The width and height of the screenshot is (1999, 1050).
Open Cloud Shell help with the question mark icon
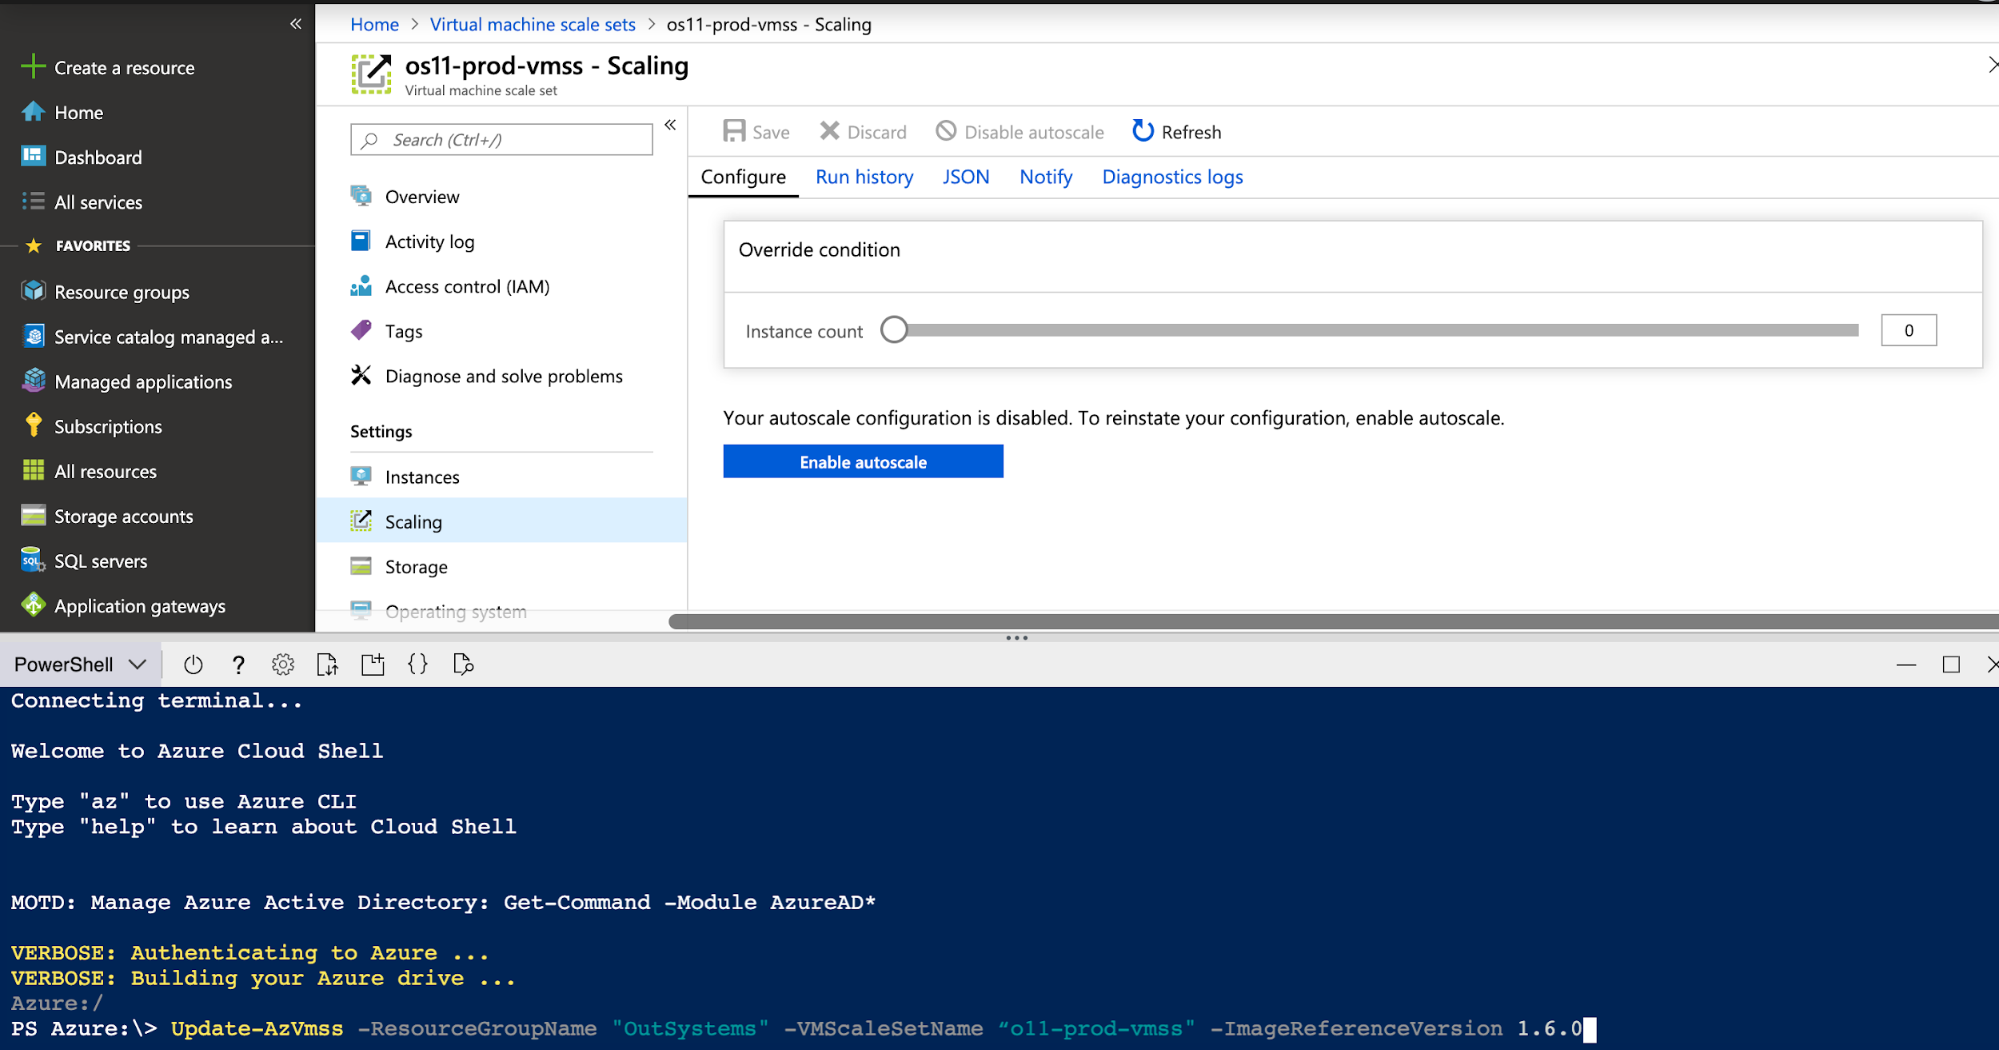pos(237,663)
